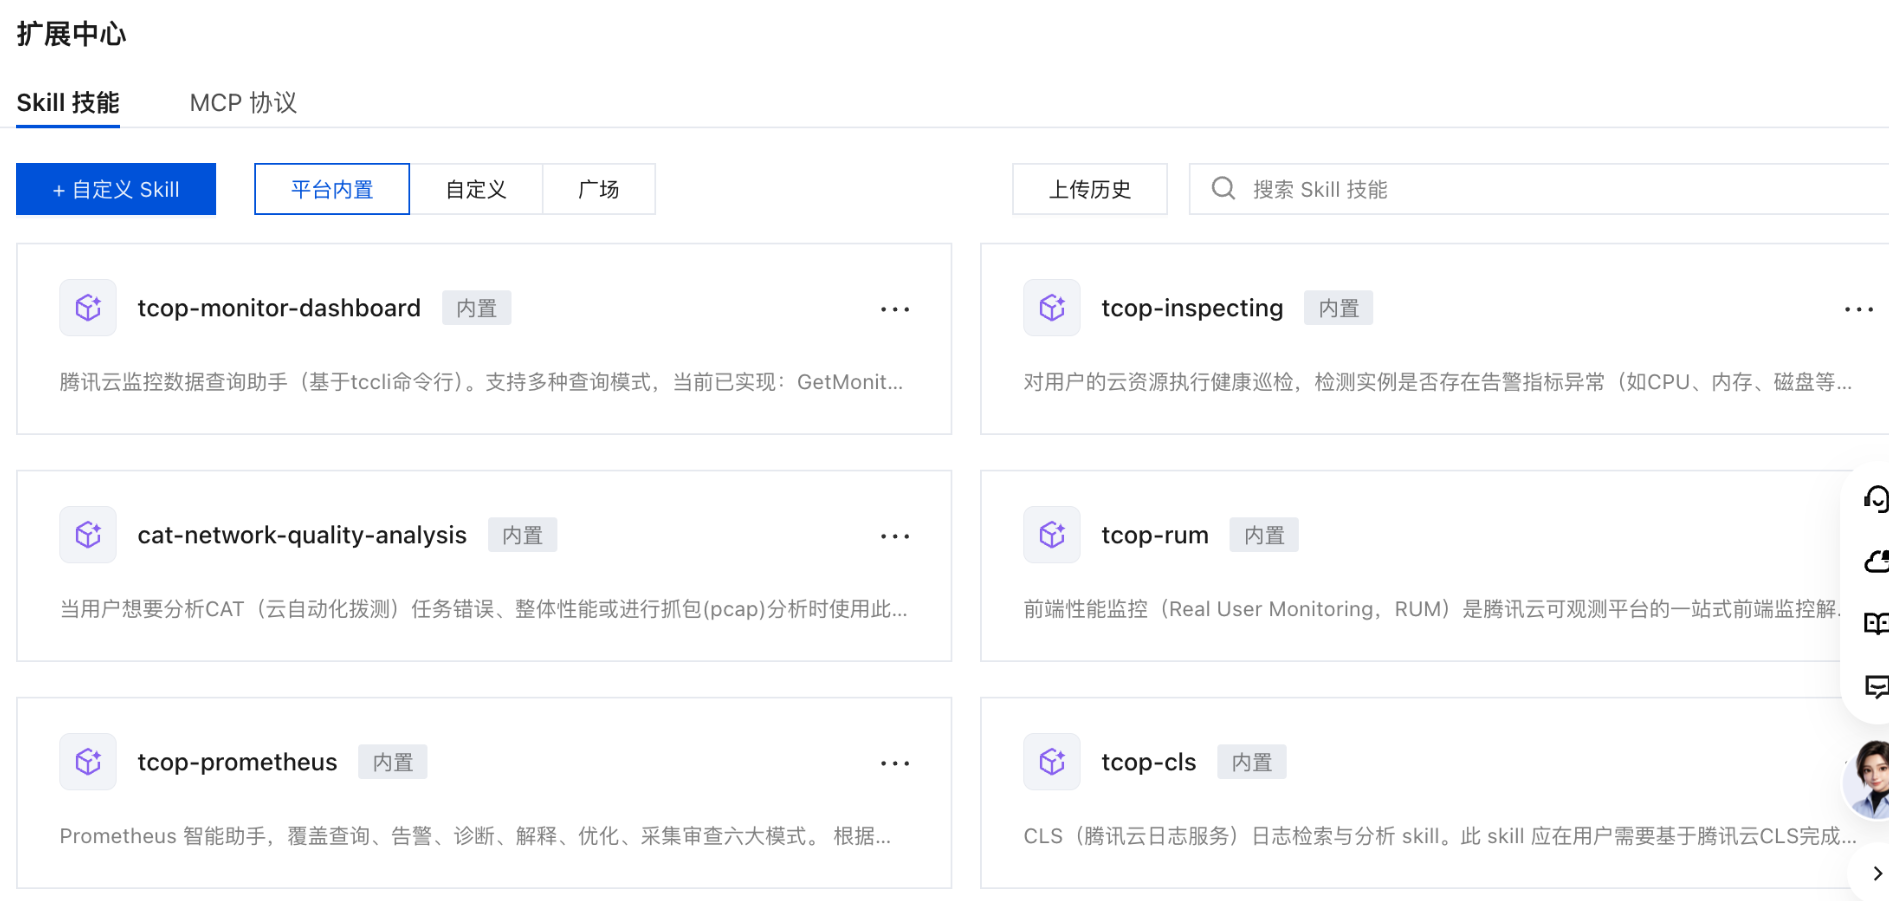The width and height of the screenshot is (1889, 901).
Task: Open more options for tcop-prometheus
Action: 895,763
